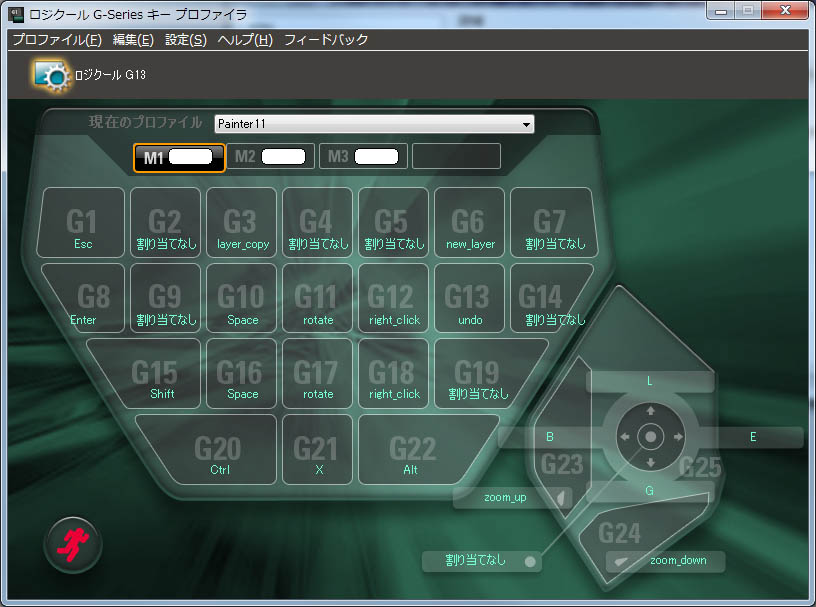Select the G3 layer_copy key
816x607 pixels.
241,223
